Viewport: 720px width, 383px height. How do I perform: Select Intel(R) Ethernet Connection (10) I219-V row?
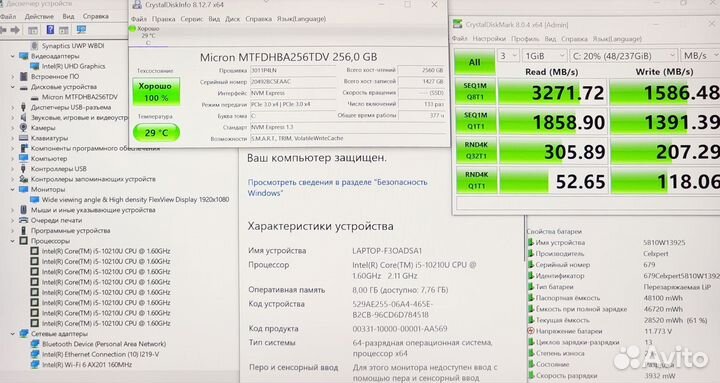tap(101, 354)
